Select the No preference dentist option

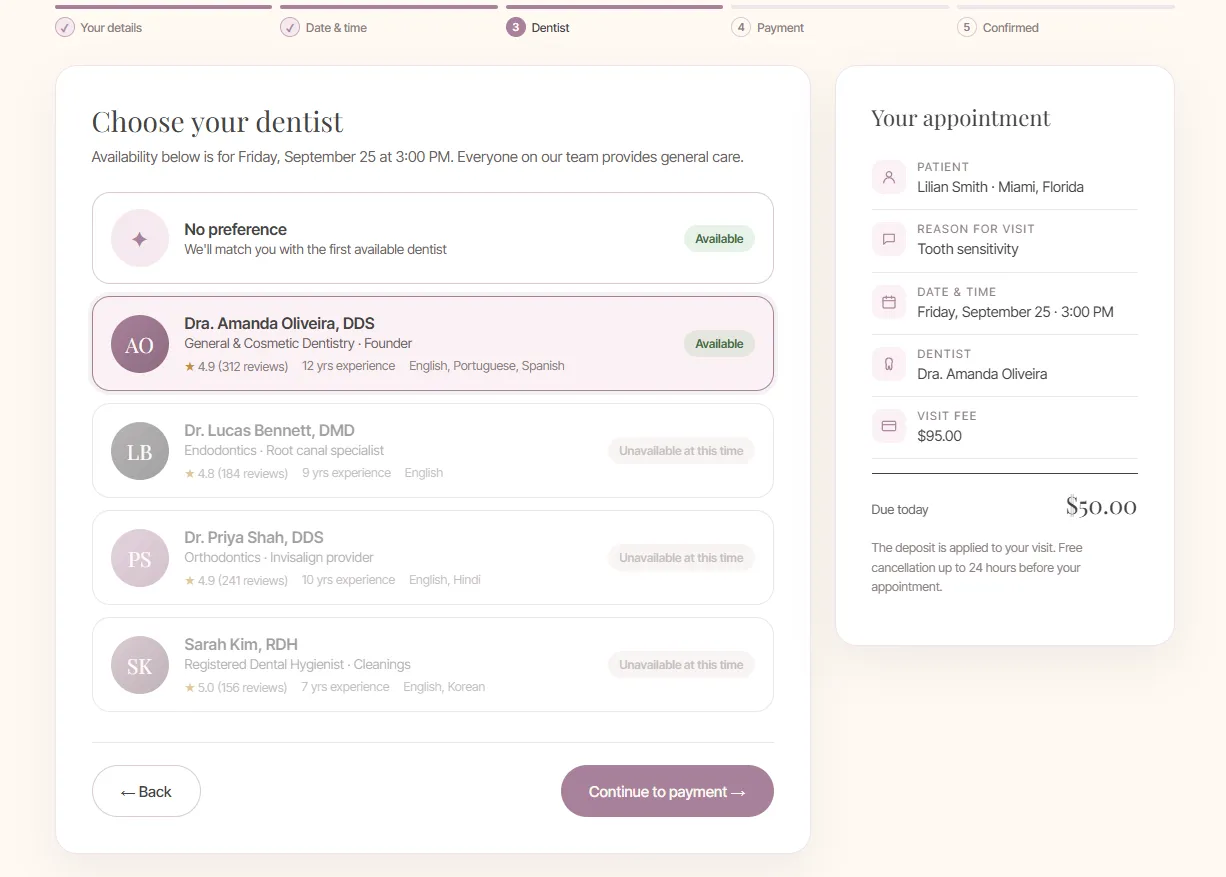tap(433, 238)
